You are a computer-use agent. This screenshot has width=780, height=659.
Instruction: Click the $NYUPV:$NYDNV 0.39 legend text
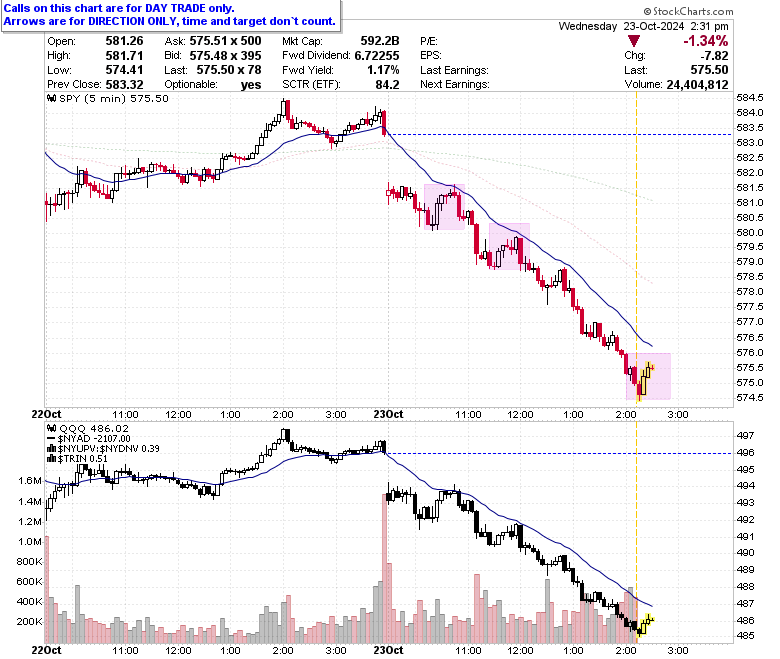pos(108,449)
